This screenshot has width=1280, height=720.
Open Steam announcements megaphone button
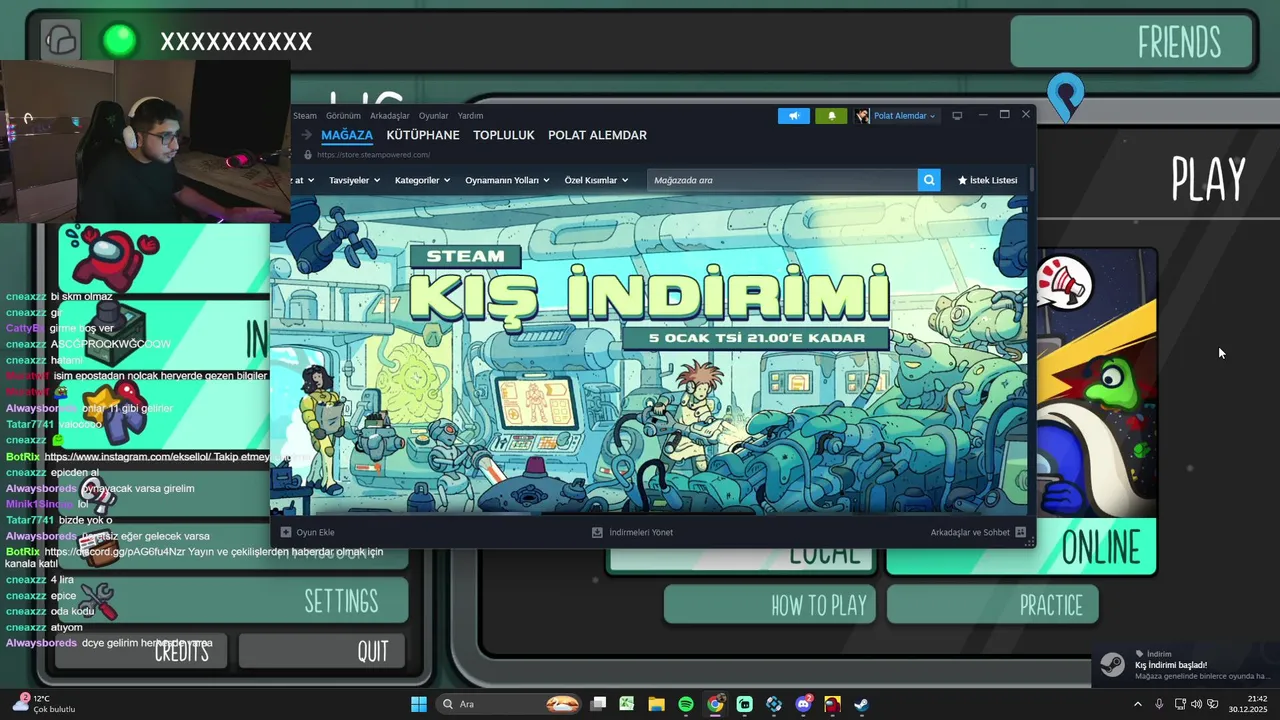click(794, 116)
